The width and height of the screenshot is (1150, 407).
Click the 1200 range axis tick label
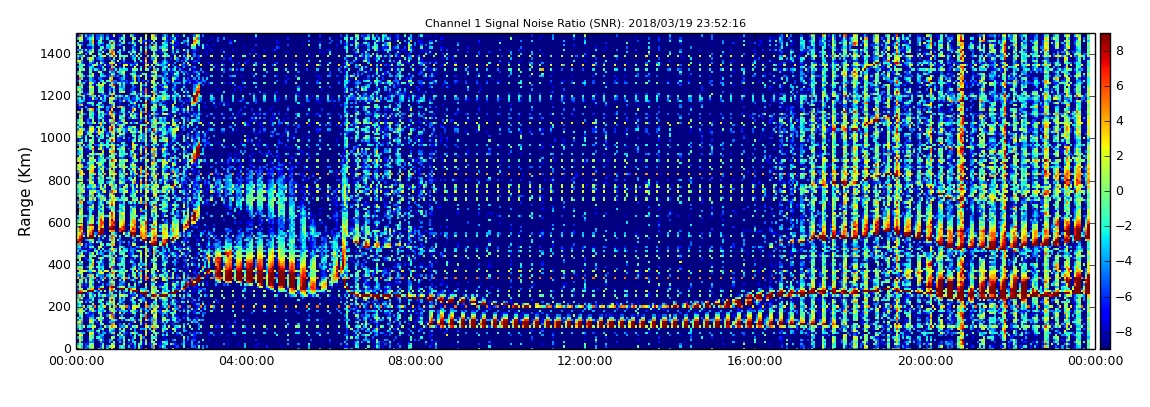[56, 96]
